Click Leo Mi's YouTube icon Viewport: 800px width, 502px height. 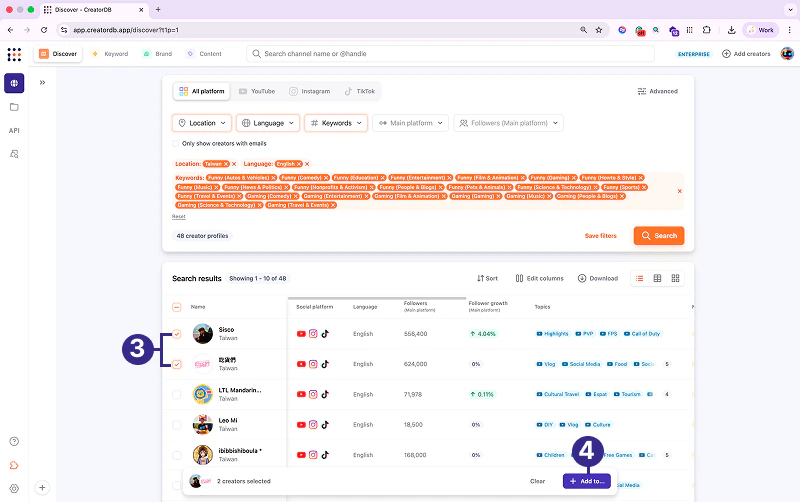coord(301,424)
